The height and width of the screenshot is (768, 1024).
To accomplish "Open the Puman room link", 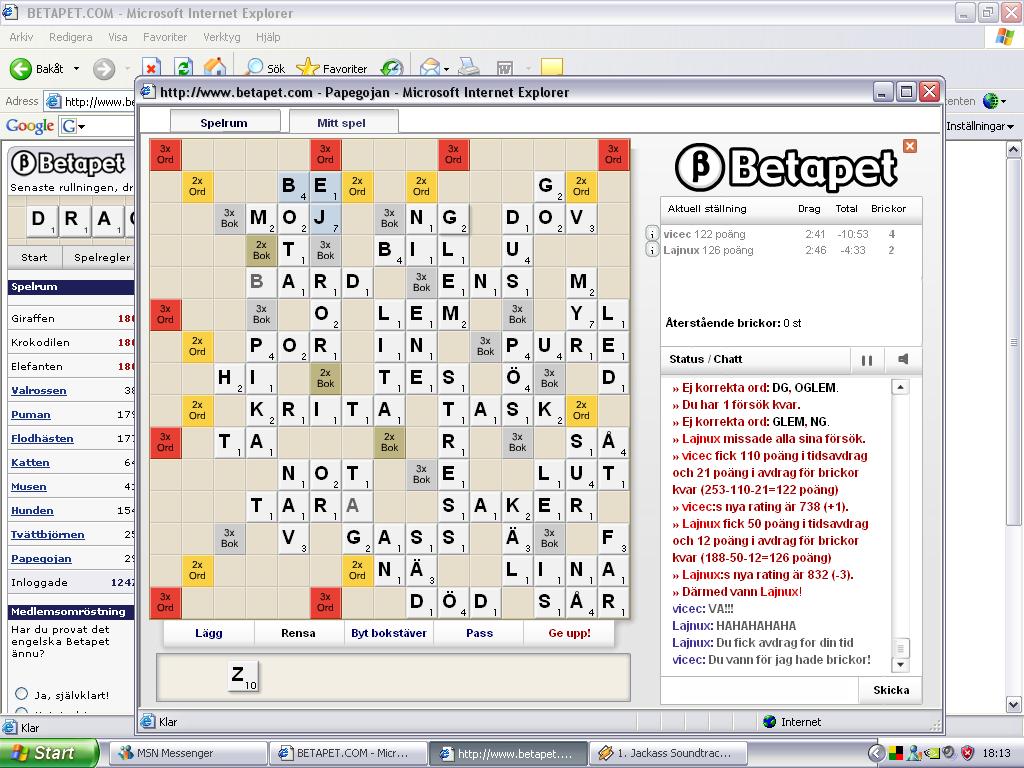I will click(31, 415).
